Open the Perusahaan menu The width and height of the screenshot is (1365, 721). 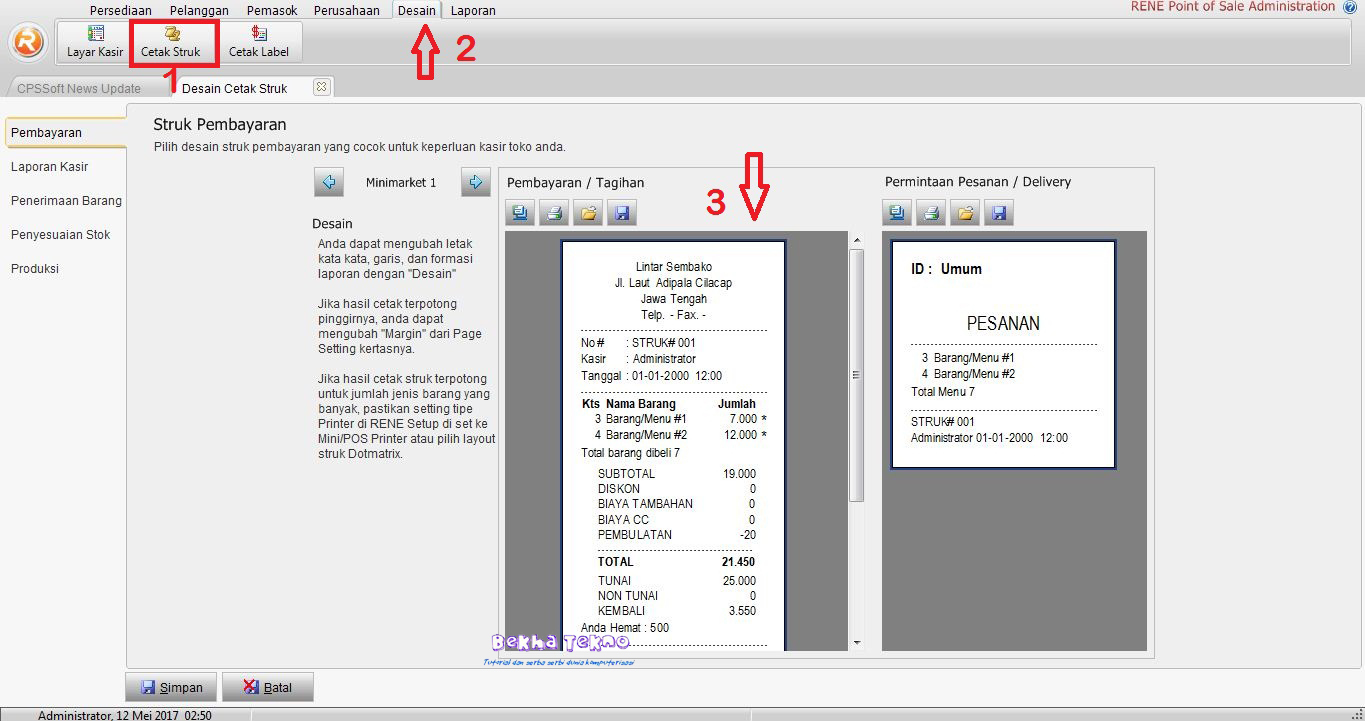347,10
